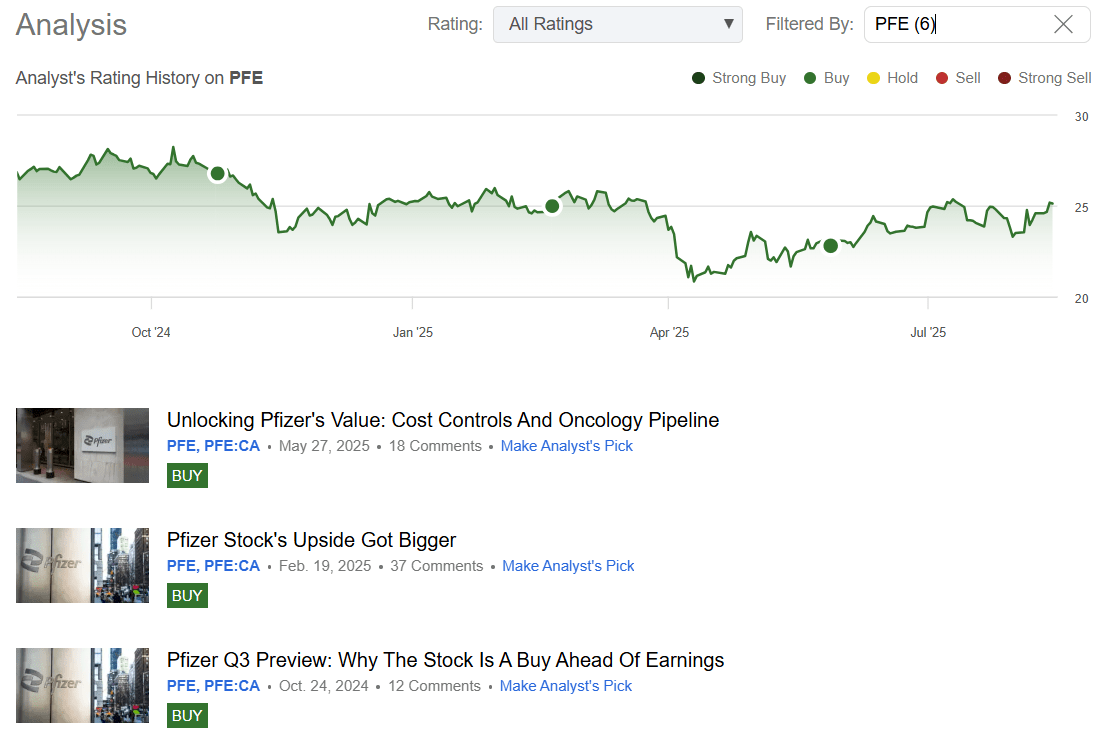Click the Strong Buy legend dot
This screenshot has height=735, width=1106.
click(x=698, y=77)
